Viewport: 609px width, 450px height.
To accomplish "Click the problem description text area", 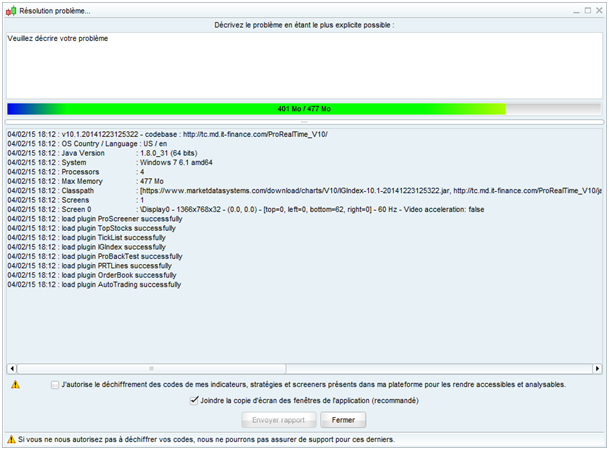I will [304, 65].
